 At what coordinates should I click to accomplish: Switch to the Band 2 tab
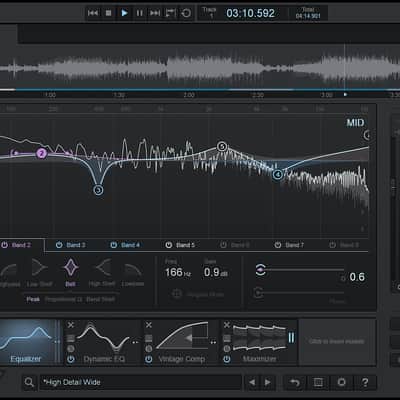tap(21, 245)
